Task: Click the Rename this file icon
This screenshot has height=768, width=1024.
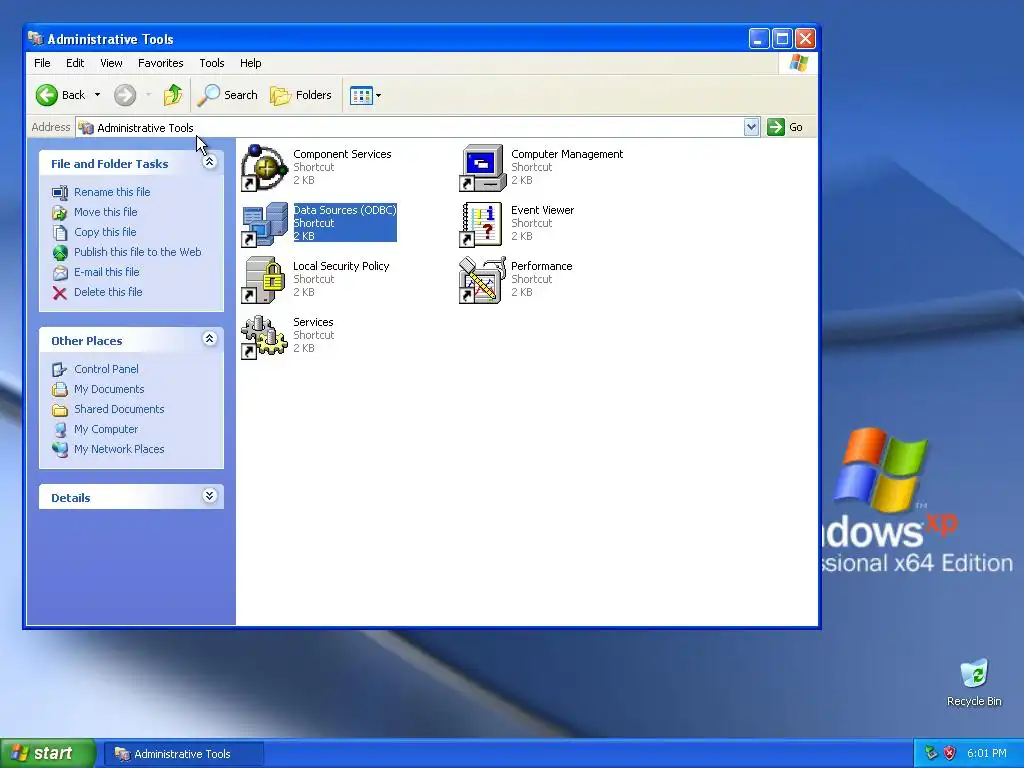Action: point(59,192)
